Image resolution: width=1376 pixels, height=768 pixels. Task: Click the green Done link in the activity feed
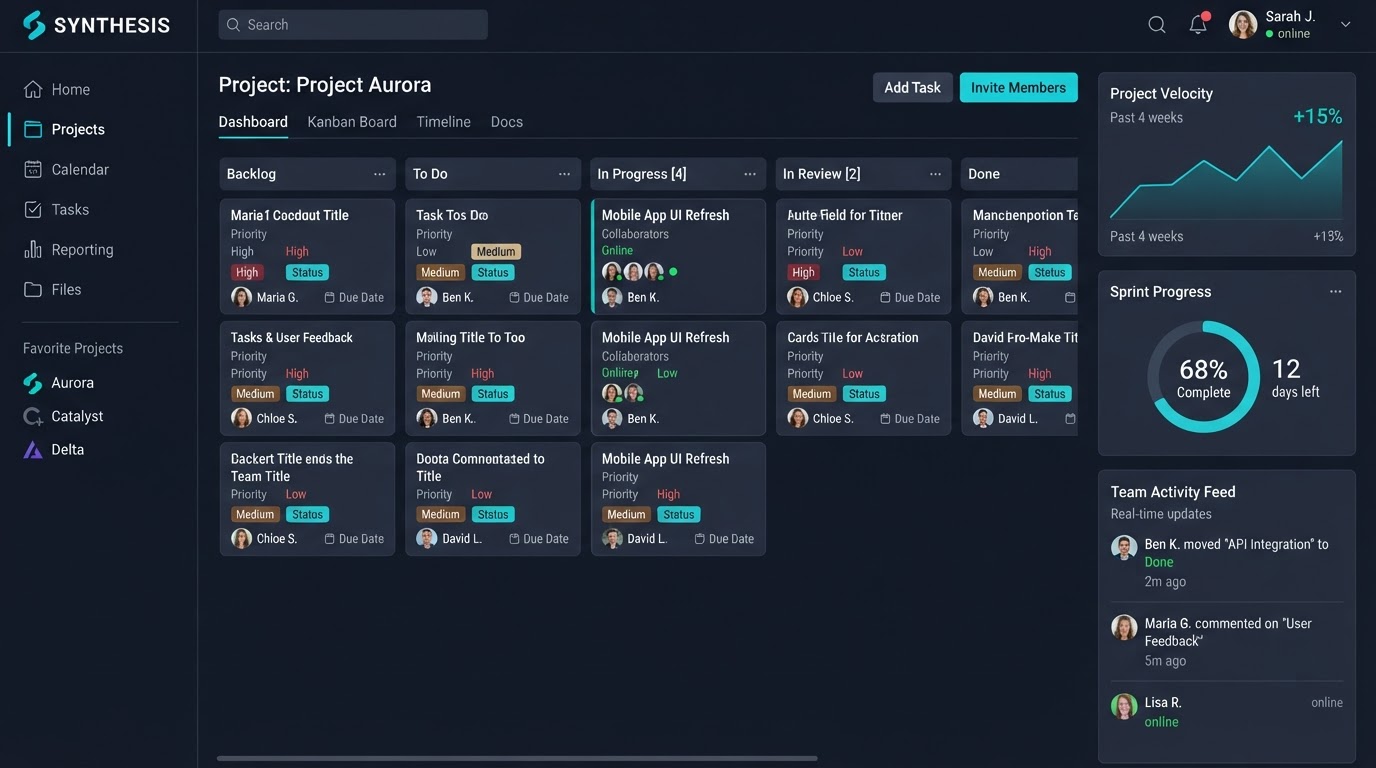[1159, 563]
